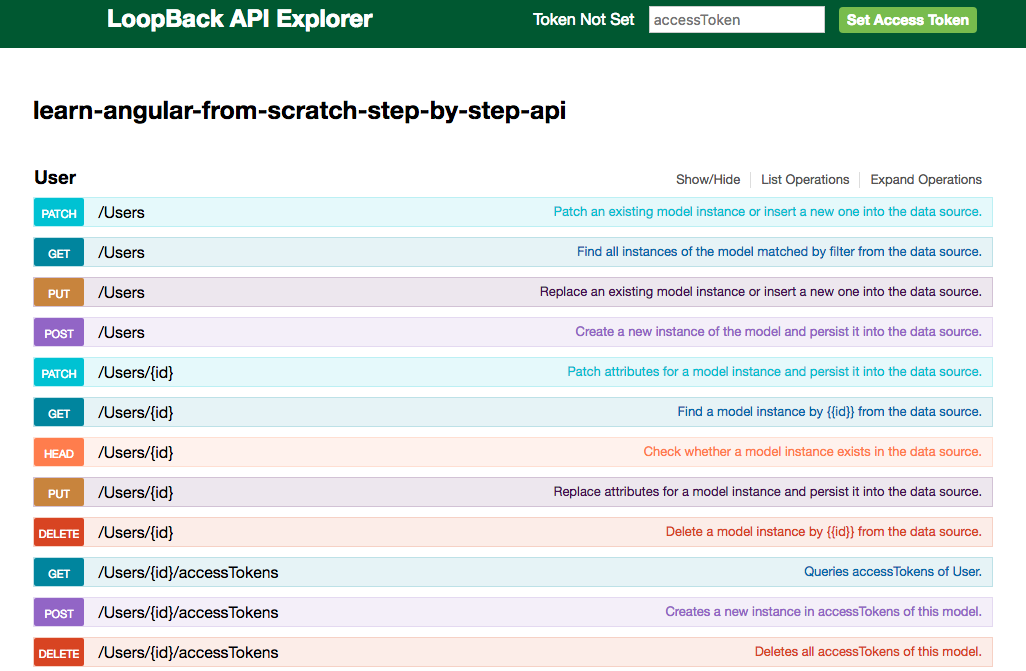Click the PATCH badge for /Users
Screen dimensions: 1026x671
[x=59, y=213]
